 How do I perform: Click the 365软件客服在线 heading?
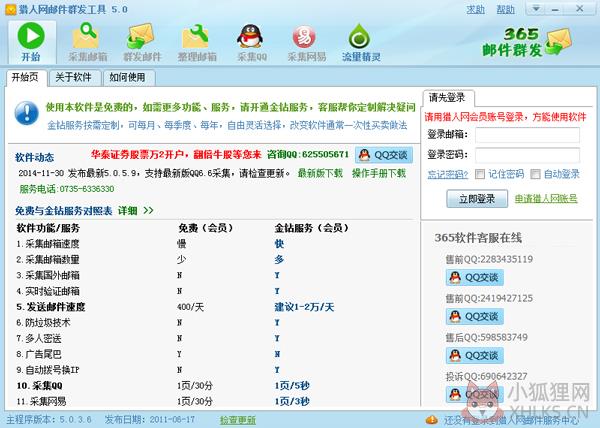pos(478,238)
